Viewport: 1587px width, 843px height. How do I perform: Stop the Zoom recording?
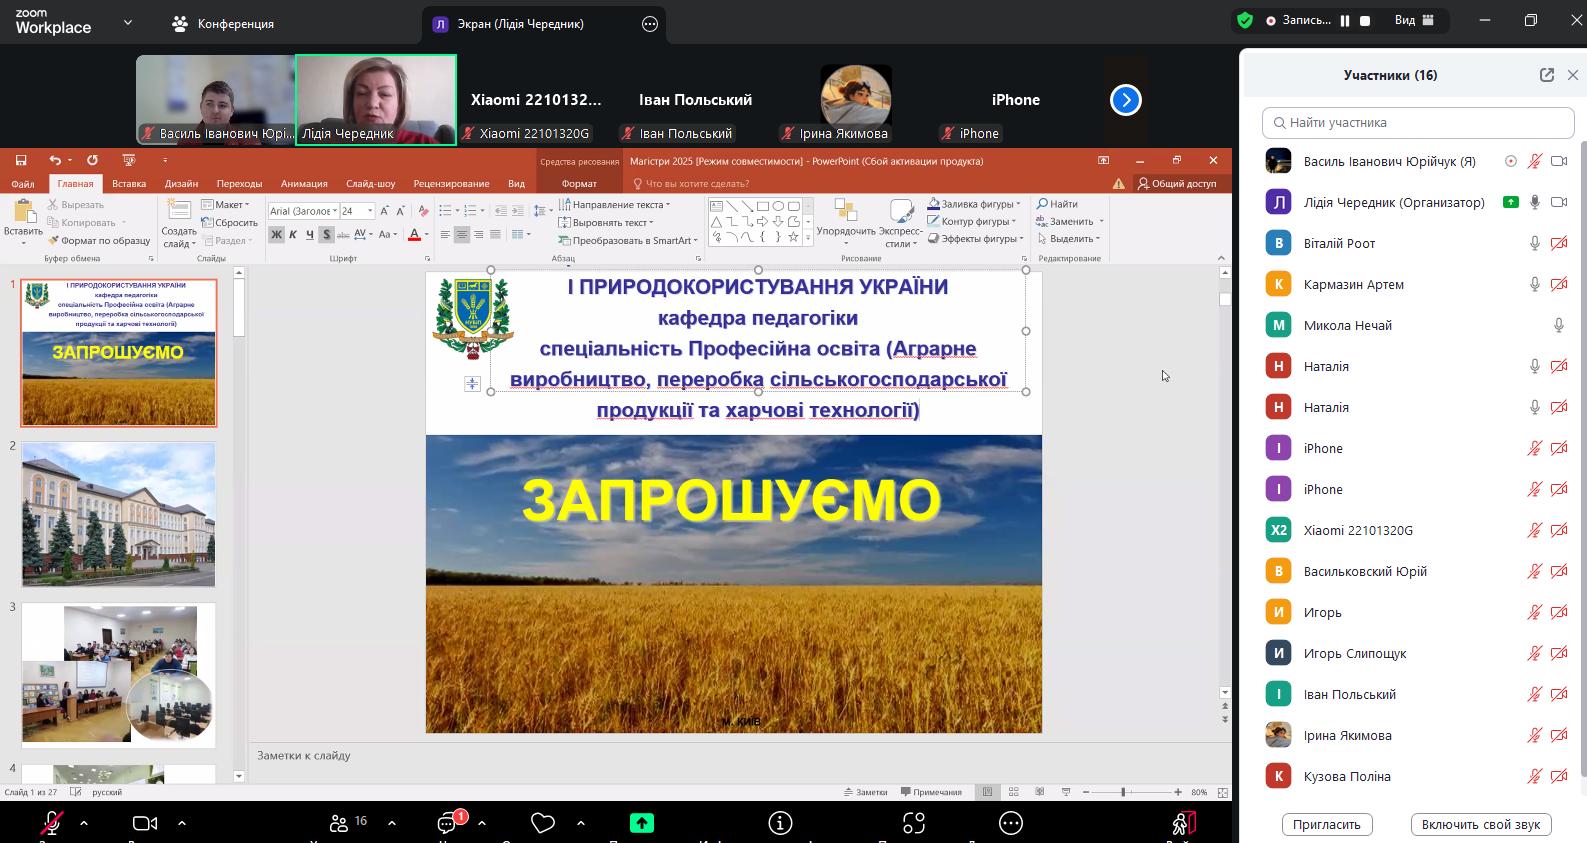1365,20
